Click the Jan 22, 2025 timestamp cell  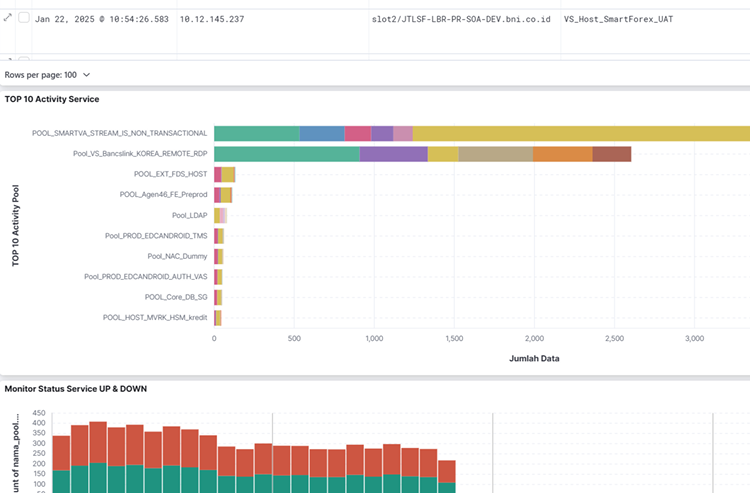click(x=102, y=19)
